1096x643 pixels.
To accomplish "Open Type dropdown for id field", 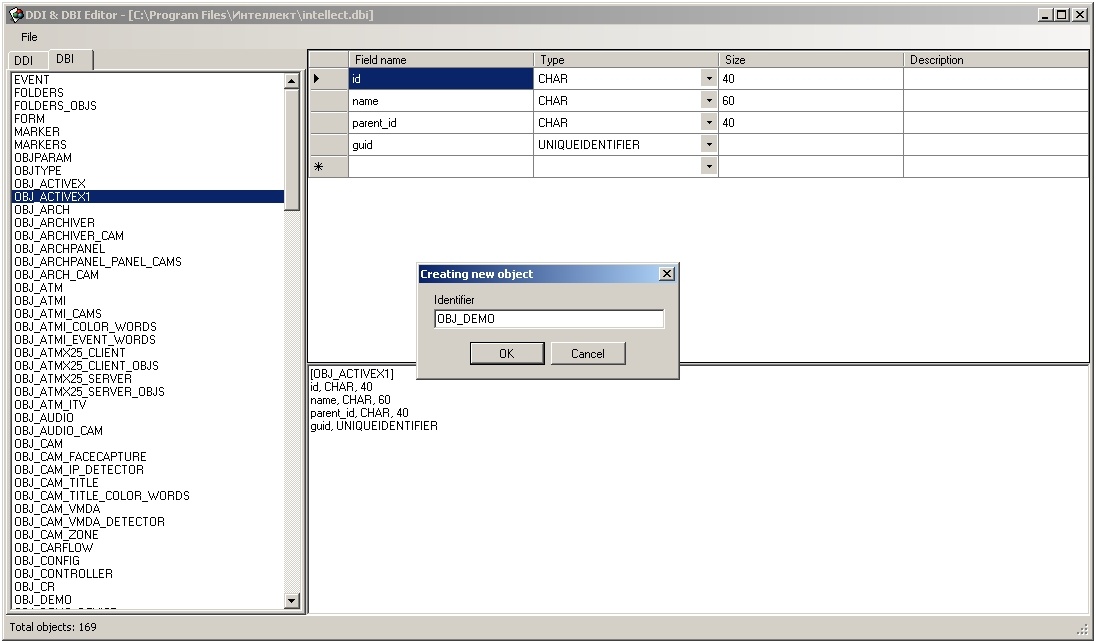I will coord(709,79).
